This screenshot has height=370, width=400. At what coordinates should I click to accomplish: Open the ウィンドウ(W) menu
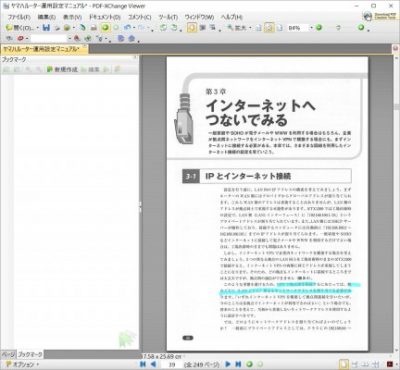[199, 17]
